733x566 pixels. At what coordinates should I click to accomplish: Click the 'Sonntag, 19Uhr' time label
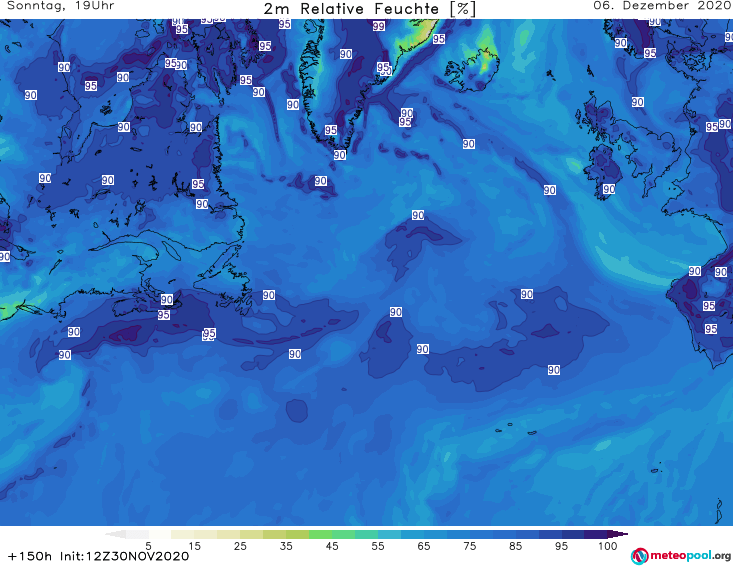pos(60,6)
